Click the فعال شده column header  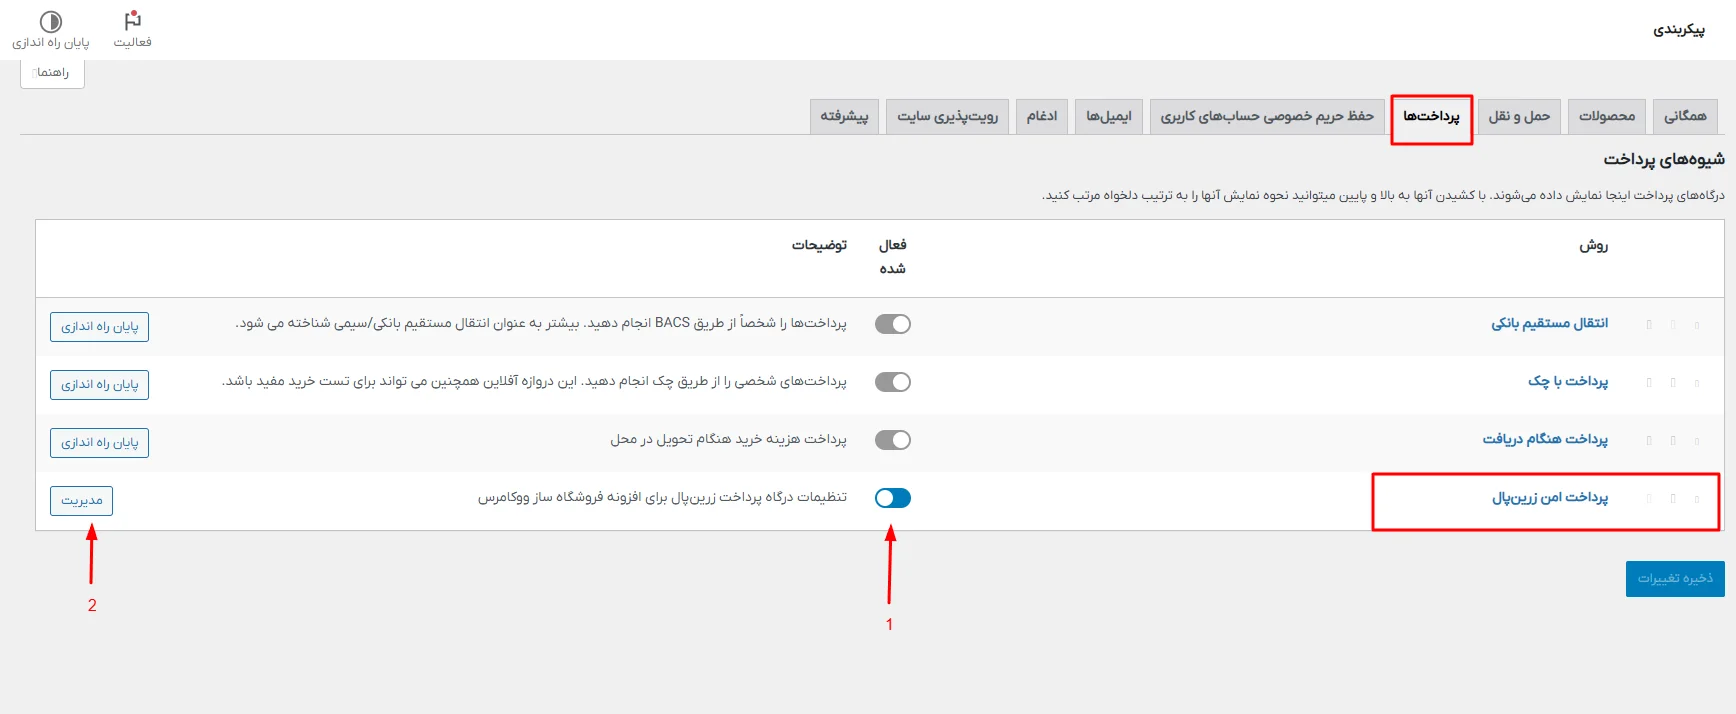(x=893, y=257)
